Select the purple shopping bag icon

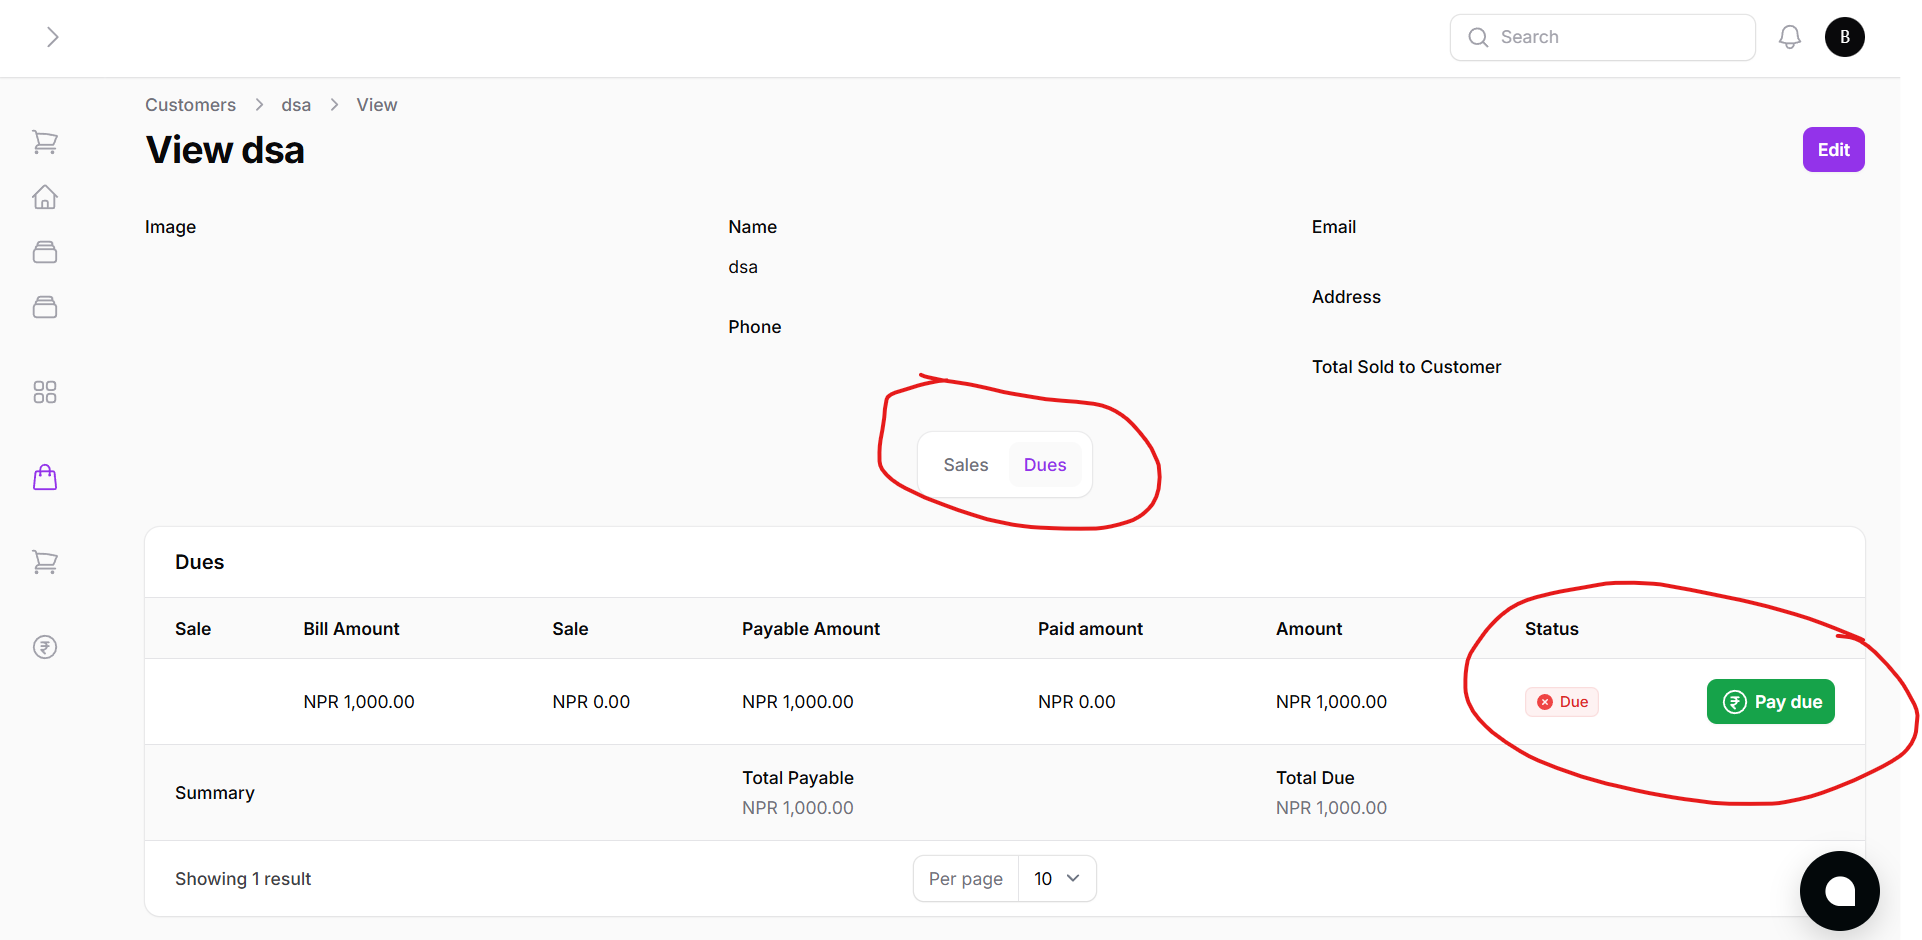pos(45,477)
